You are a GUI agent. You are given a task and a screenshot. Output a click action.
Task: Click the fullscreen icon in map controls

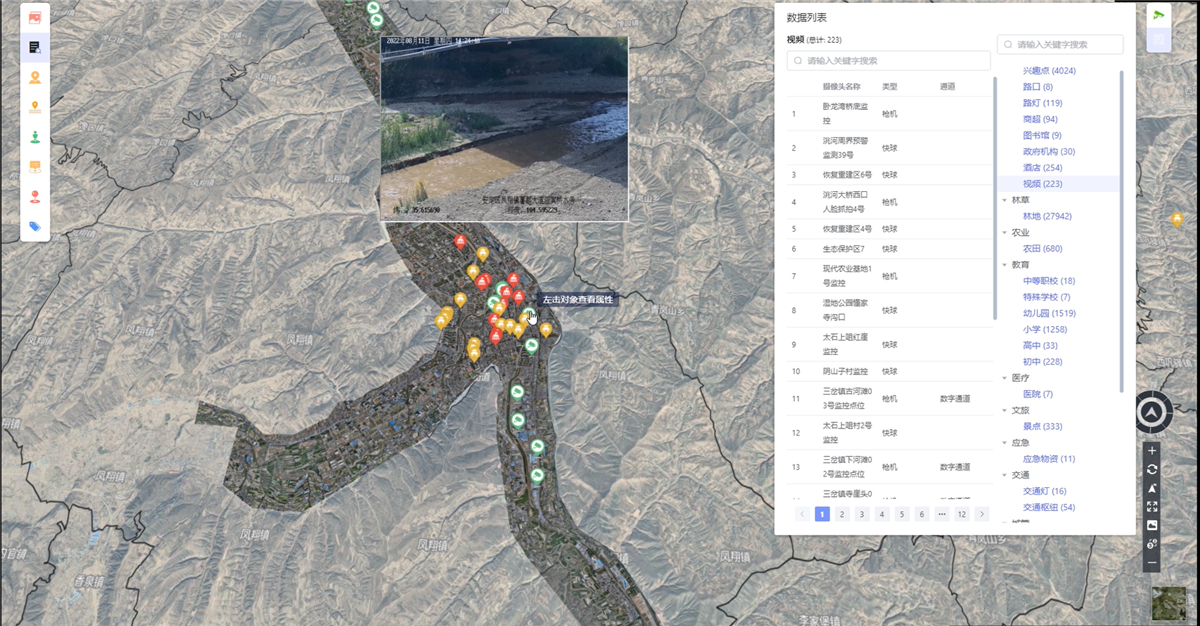1152,507
